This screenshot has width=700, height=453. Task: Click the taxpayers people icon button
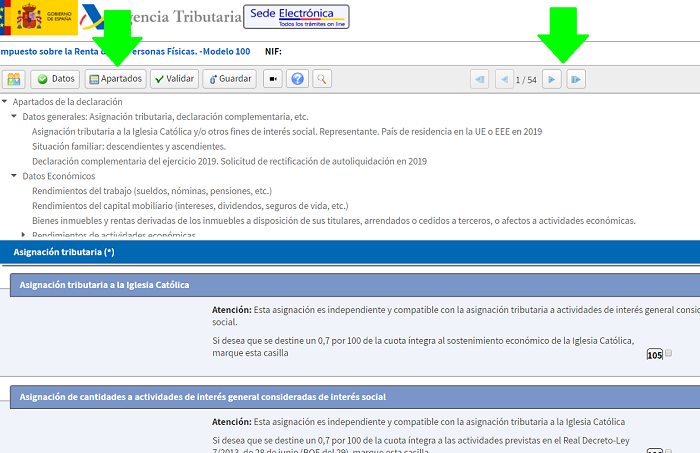pos(14,79)
